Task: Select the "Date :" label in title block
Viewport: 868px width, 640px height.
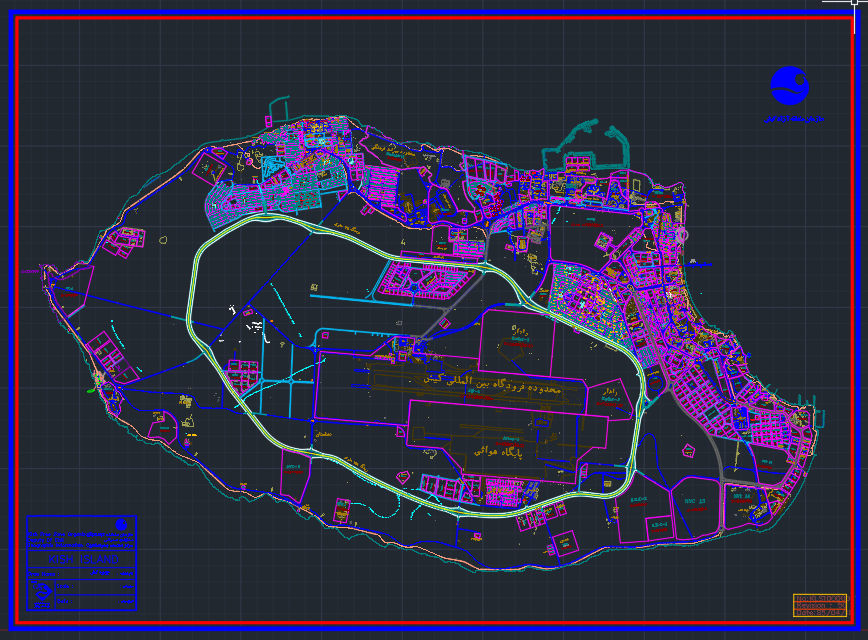Action: click(64, 601)
